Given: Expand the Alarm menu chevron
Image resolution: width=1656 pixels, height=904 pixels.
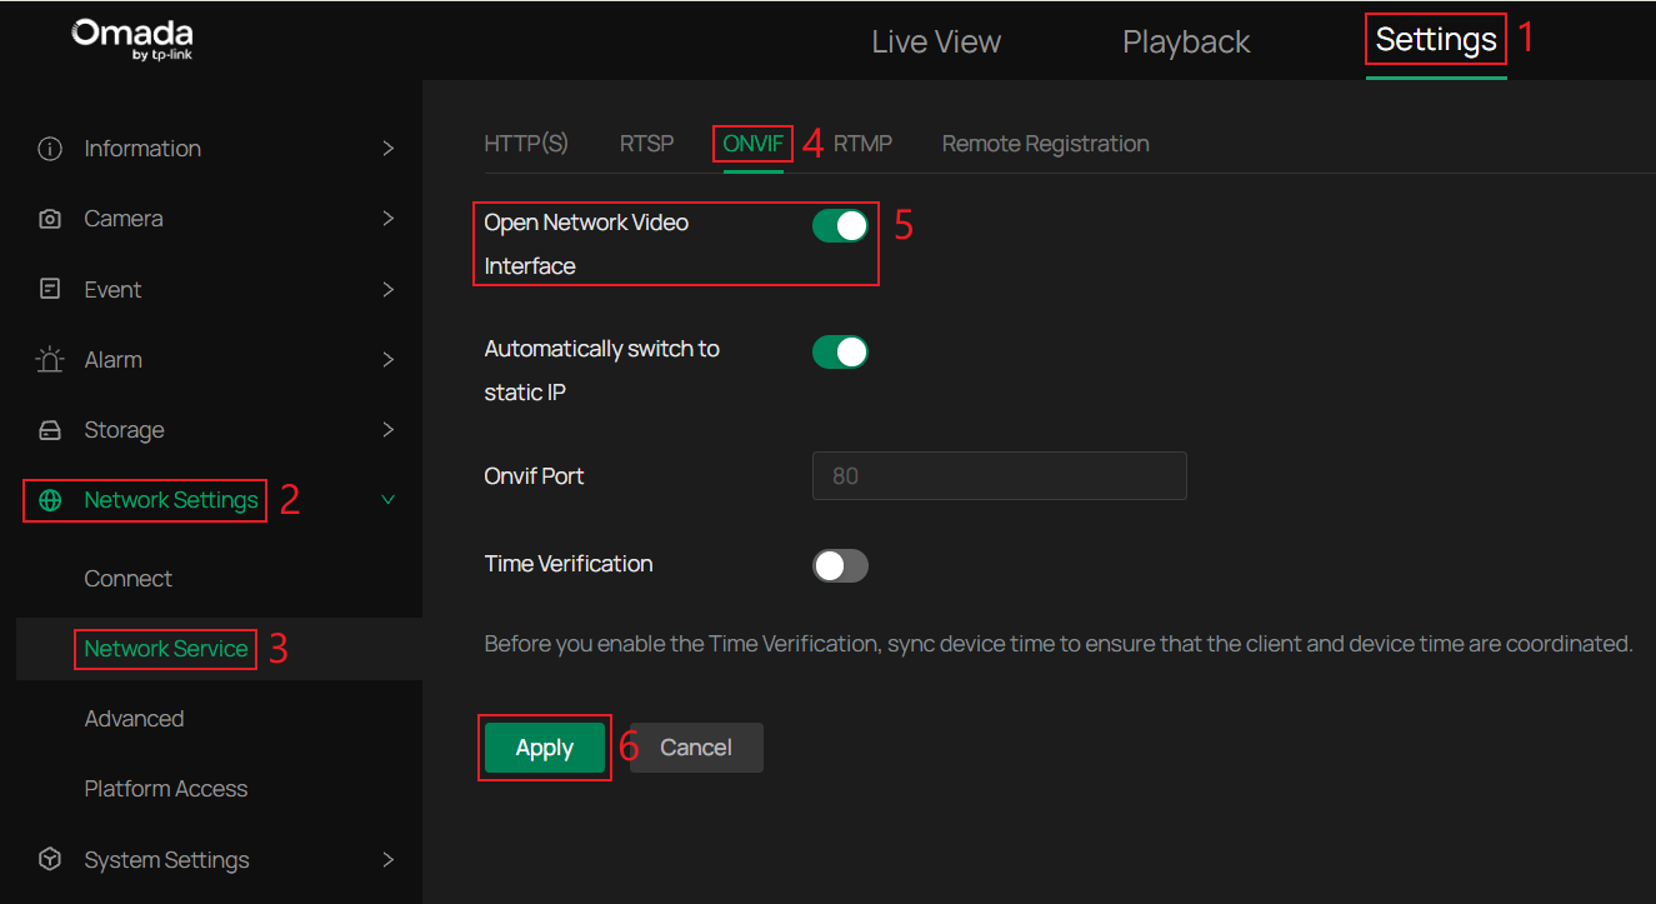Looking at the screenshot, I should click(388, 360).
